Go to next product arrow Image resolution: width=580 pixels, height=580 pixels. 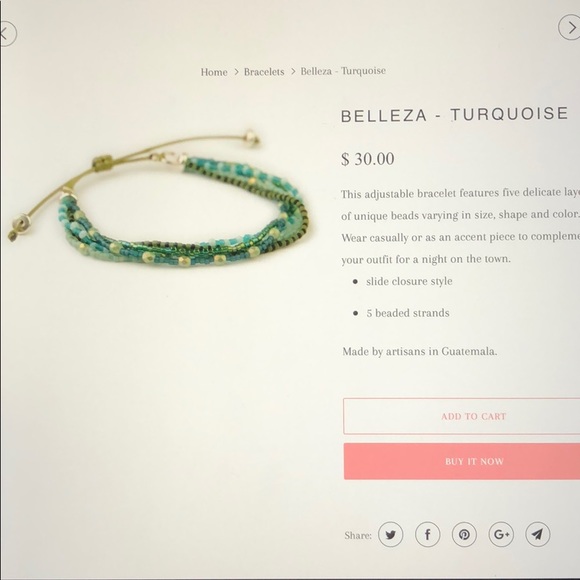tap(570, 27)
